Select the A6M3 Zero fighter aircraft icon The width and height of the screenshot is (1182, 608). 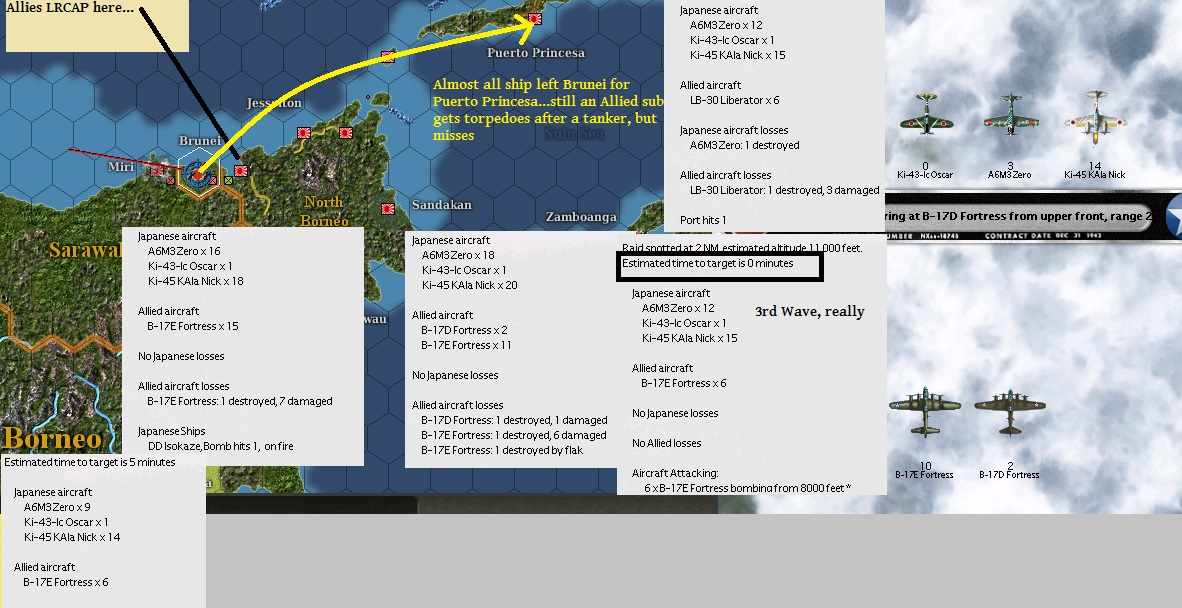(1010, 115)
